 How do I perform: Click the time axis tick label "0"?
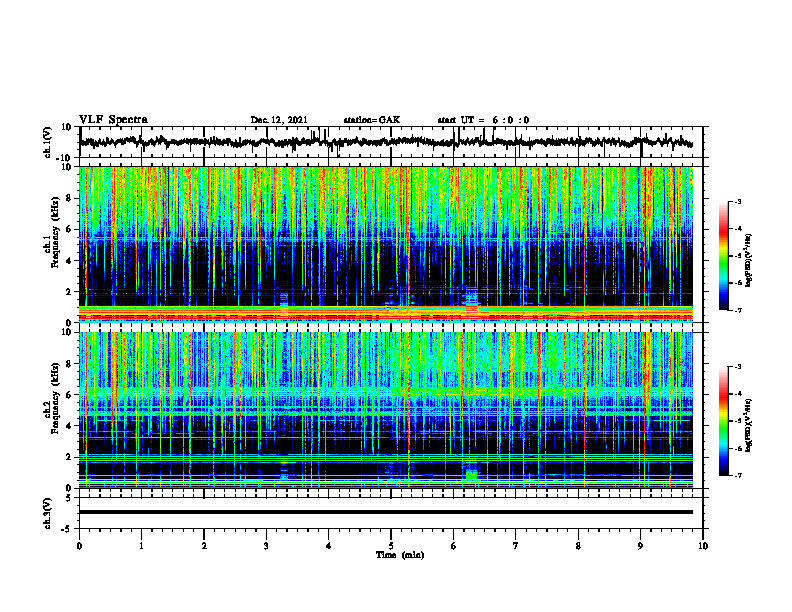click(79, 546)
